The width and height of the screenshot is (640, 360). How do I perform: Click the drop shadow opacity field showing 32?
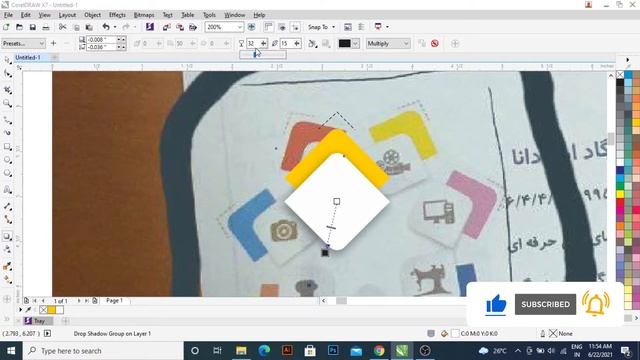coord(253,43)
